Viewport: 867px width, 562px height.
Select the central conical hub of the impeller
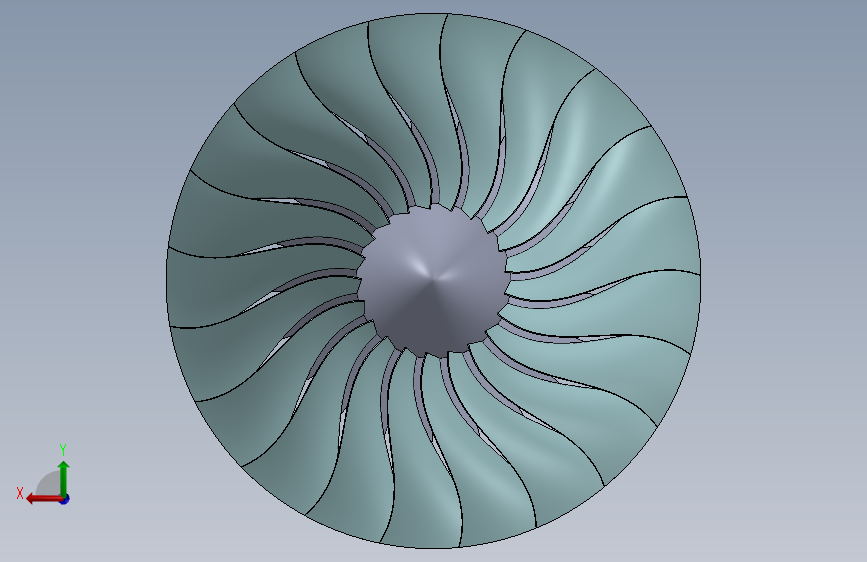coord(433,280)
